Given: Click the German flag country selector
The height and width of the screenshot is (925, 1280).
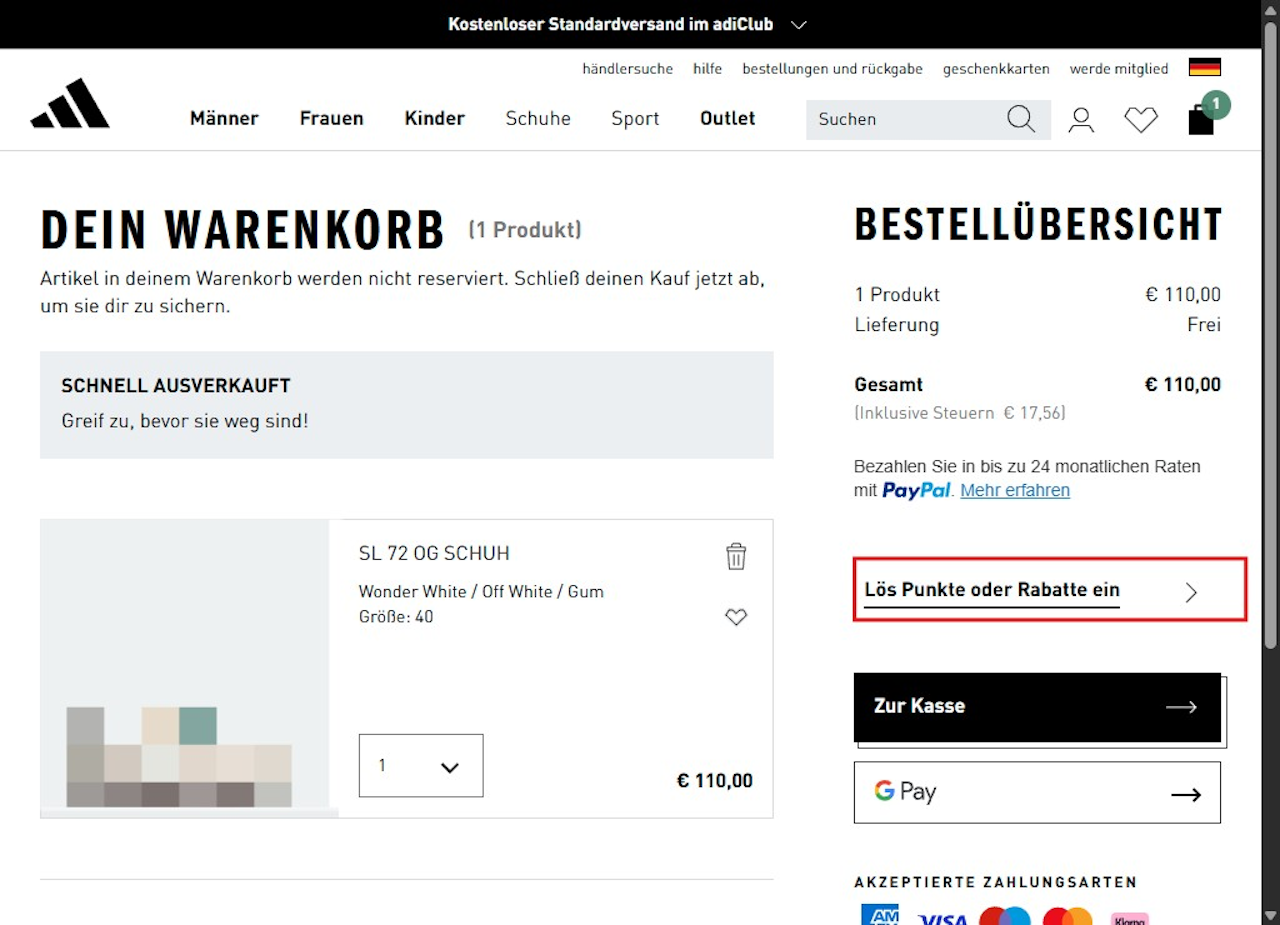Looking at the screenshot, I should click(1205, 68).
